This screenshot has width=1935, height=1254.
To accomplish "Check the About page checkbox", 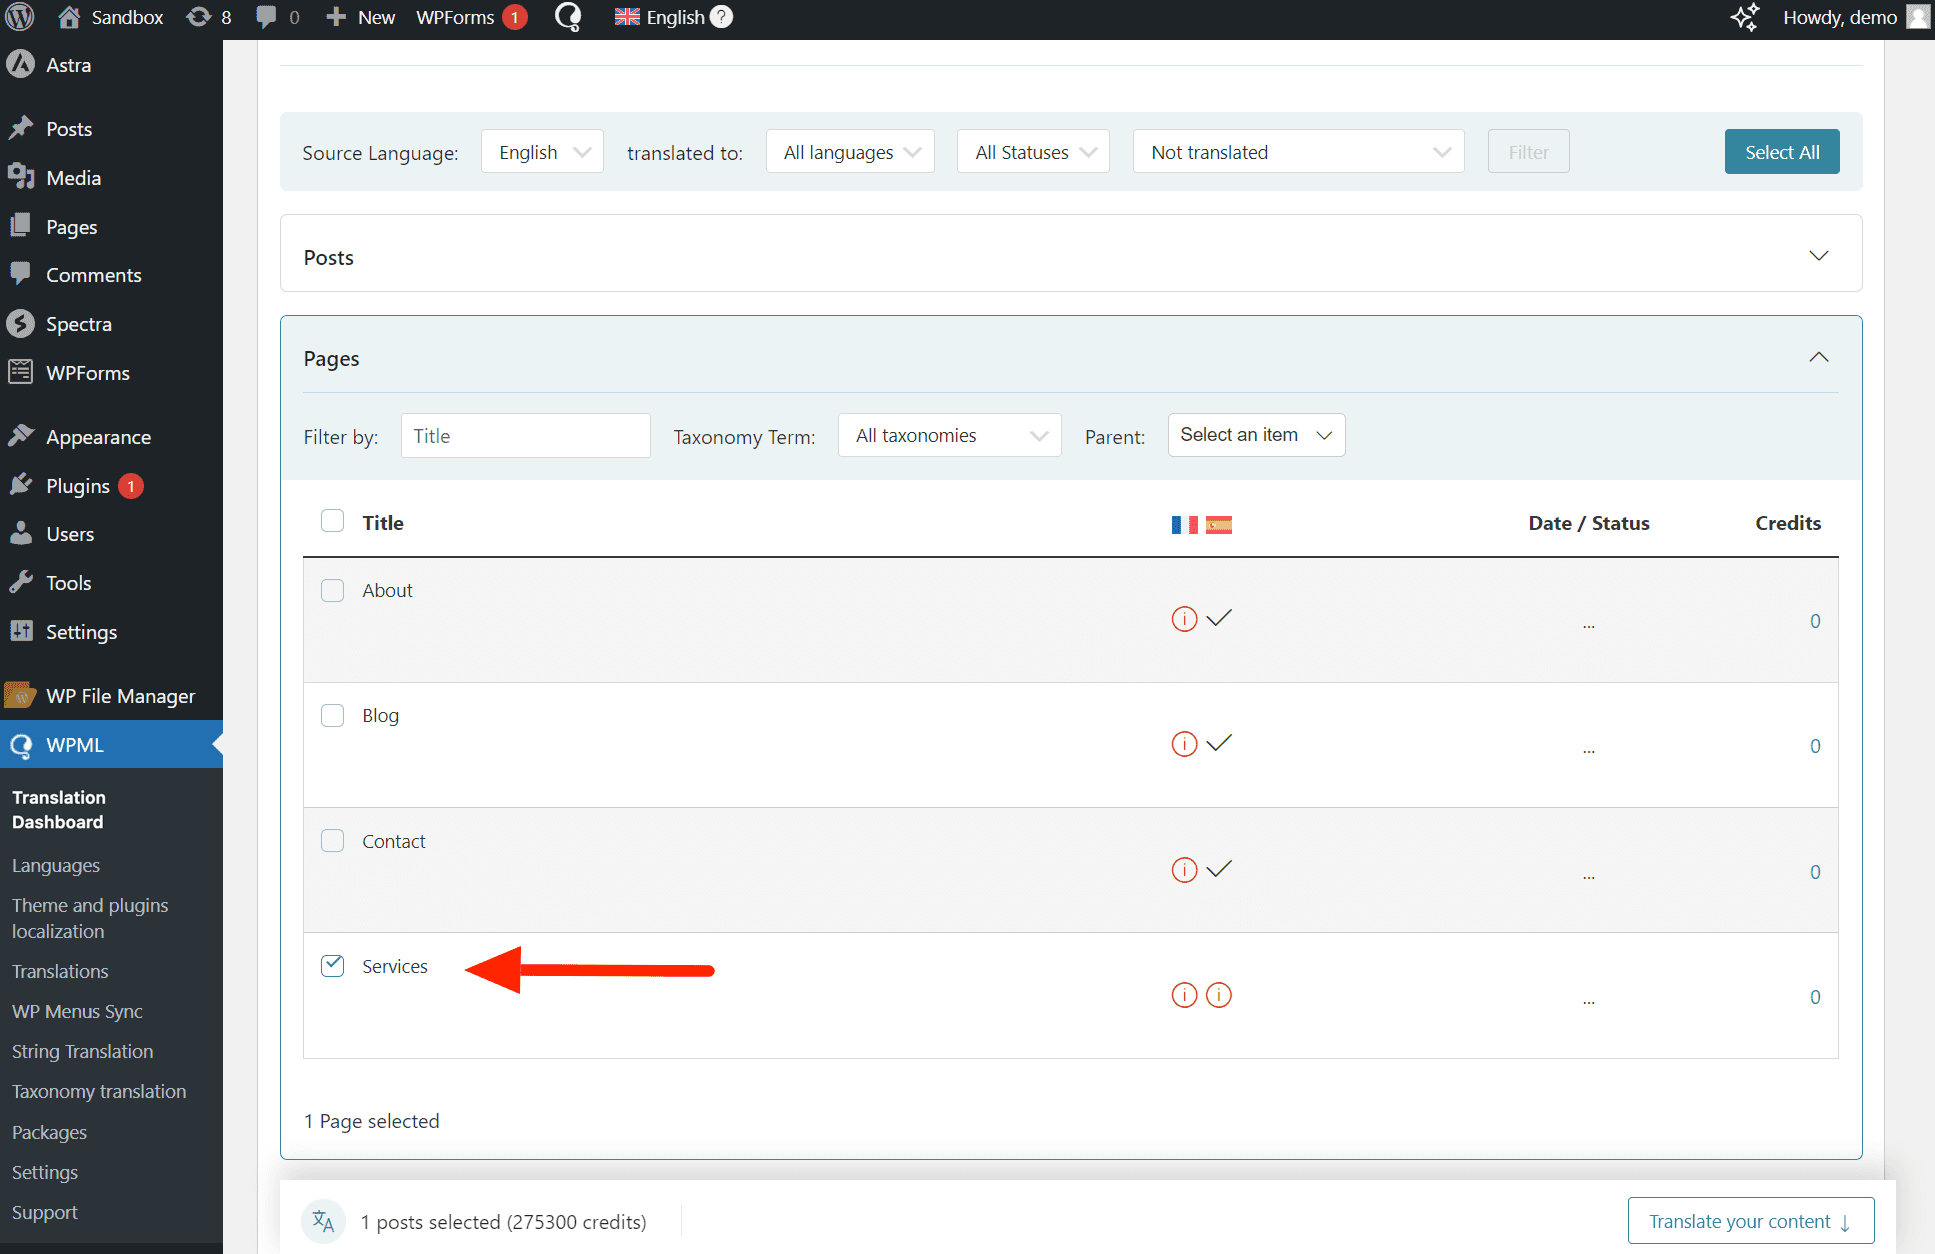I will point(333,590).
